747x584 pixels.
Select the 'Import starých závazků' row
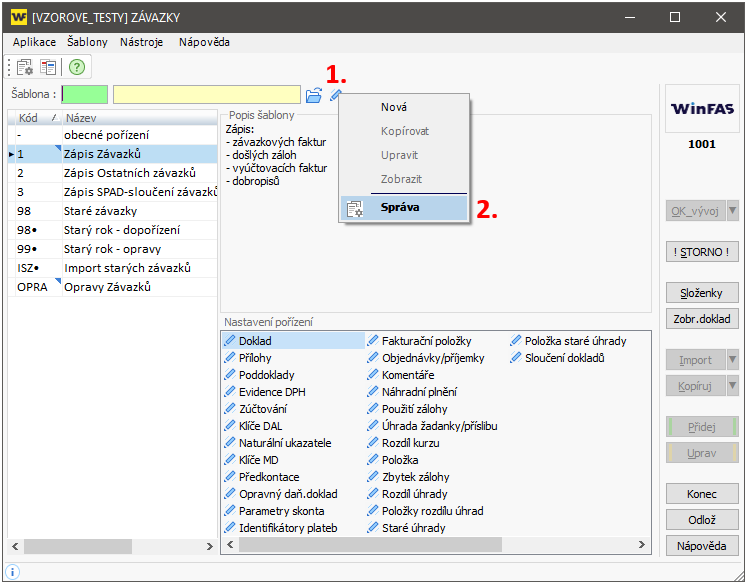tap(113, 268)
